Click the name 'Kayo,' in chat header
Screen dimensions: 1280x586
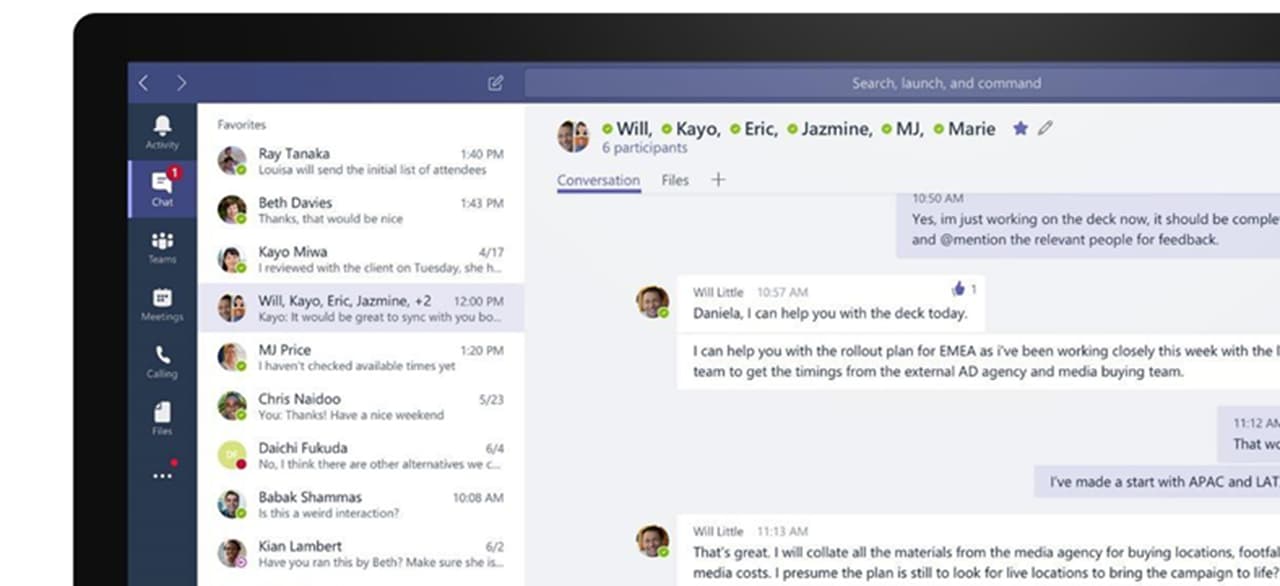tap(698, 128)
